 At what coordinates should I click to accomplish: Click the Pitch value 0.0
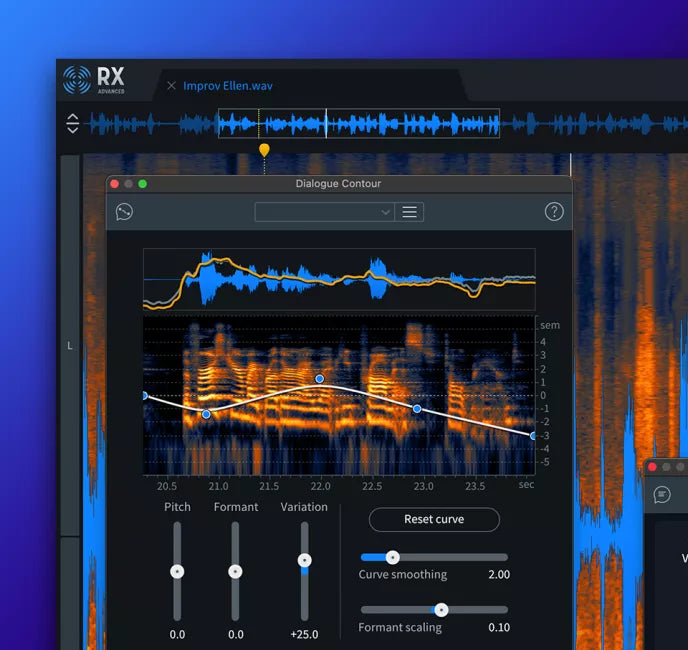coord(177,634)
